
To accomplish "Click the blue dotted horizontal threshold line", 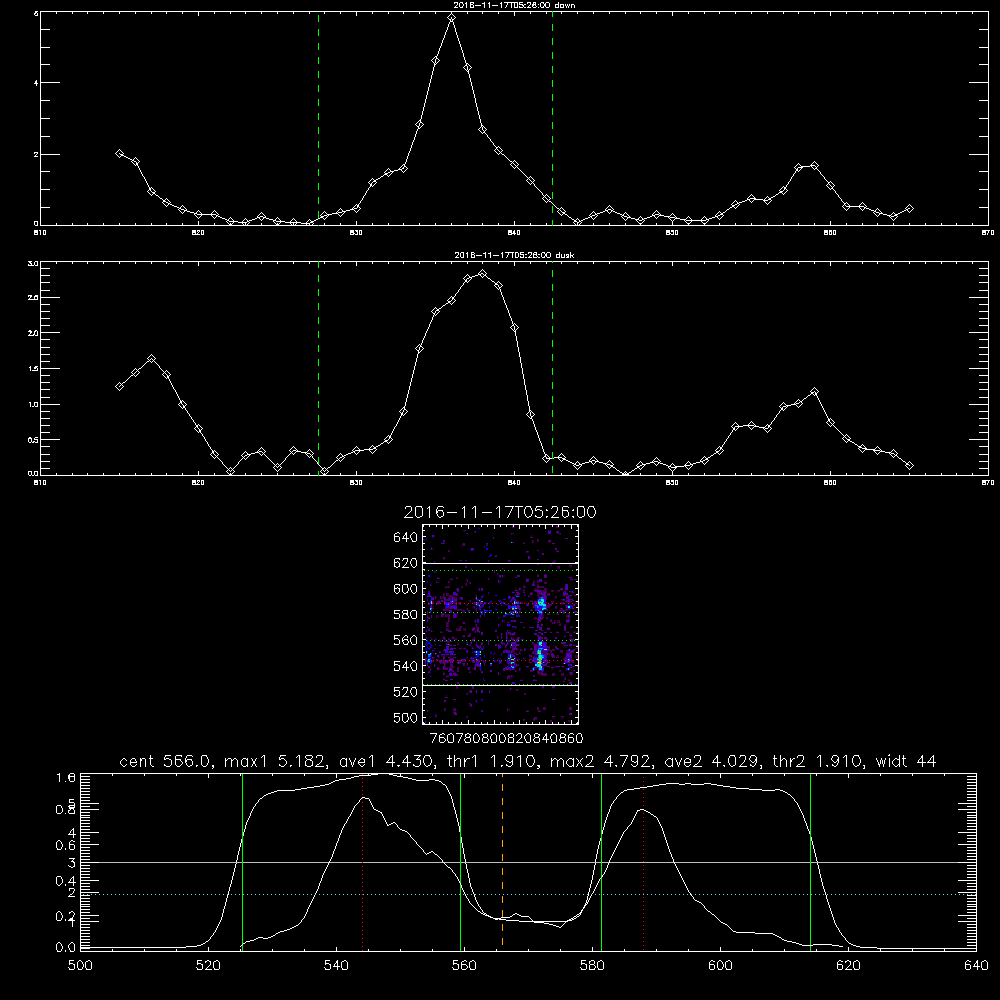I will (x=528, y=895).
